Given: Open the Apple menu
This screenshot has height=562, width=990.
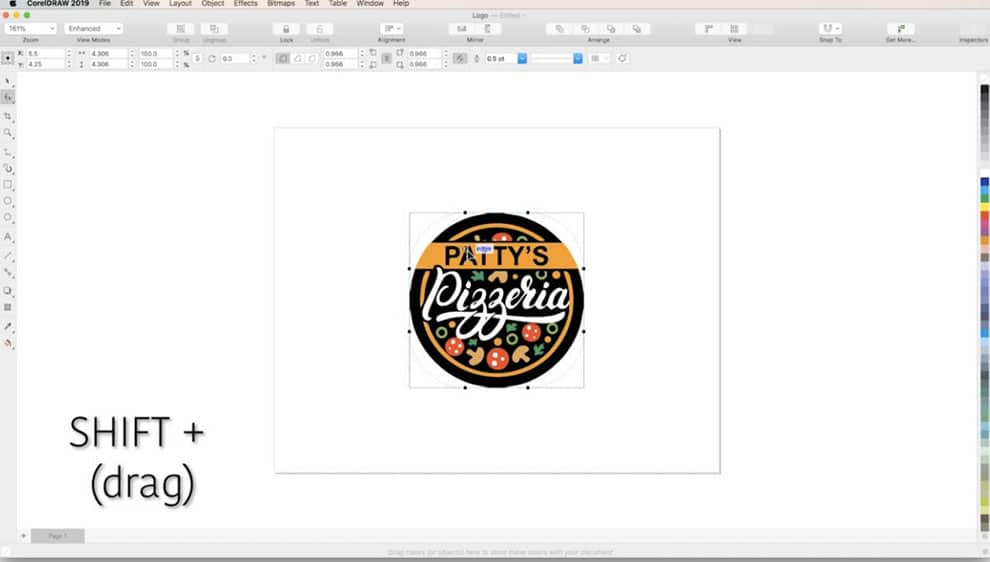Looking at the screenshot, I should (x=12, y=4).
